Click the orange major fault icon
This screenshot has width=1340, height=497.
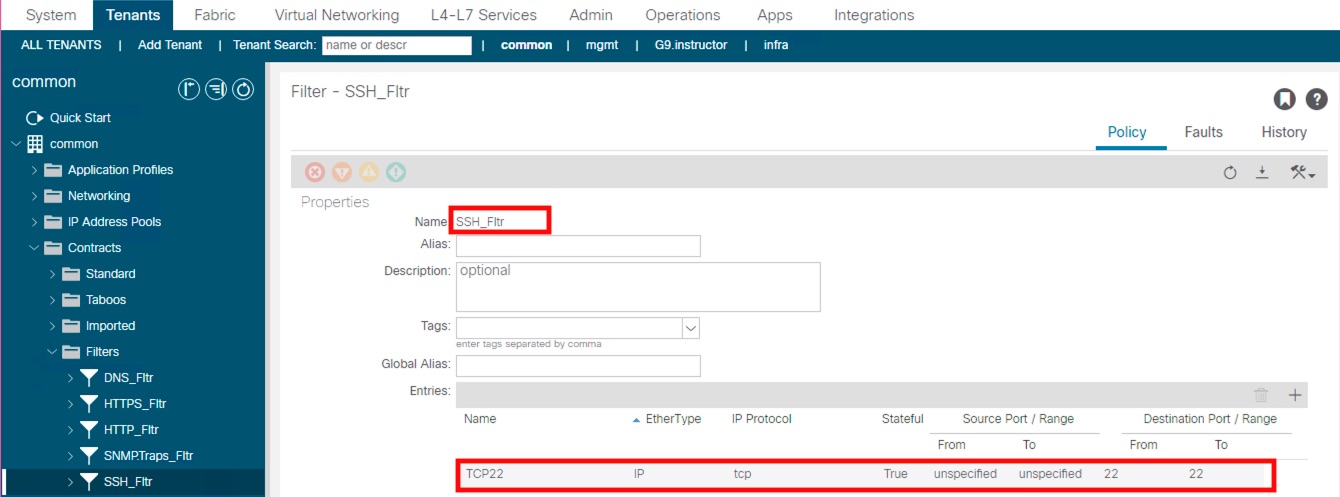(x=342, y=172)
